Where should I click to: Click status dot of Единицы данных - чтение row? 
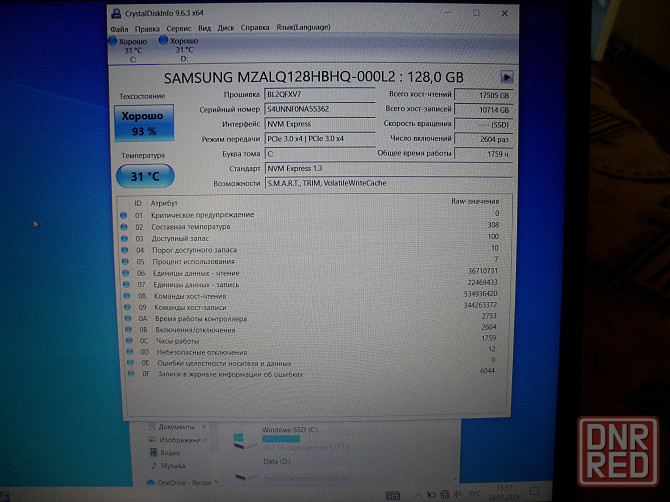click(x=126, y=273)
